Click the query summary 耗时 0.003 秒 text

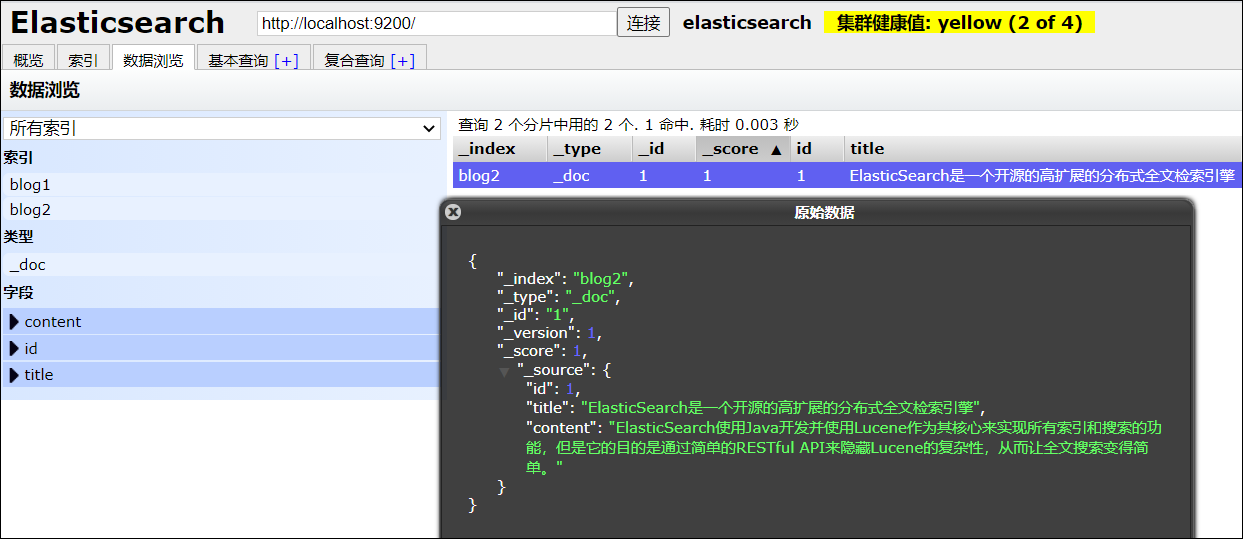click(749, 125)
